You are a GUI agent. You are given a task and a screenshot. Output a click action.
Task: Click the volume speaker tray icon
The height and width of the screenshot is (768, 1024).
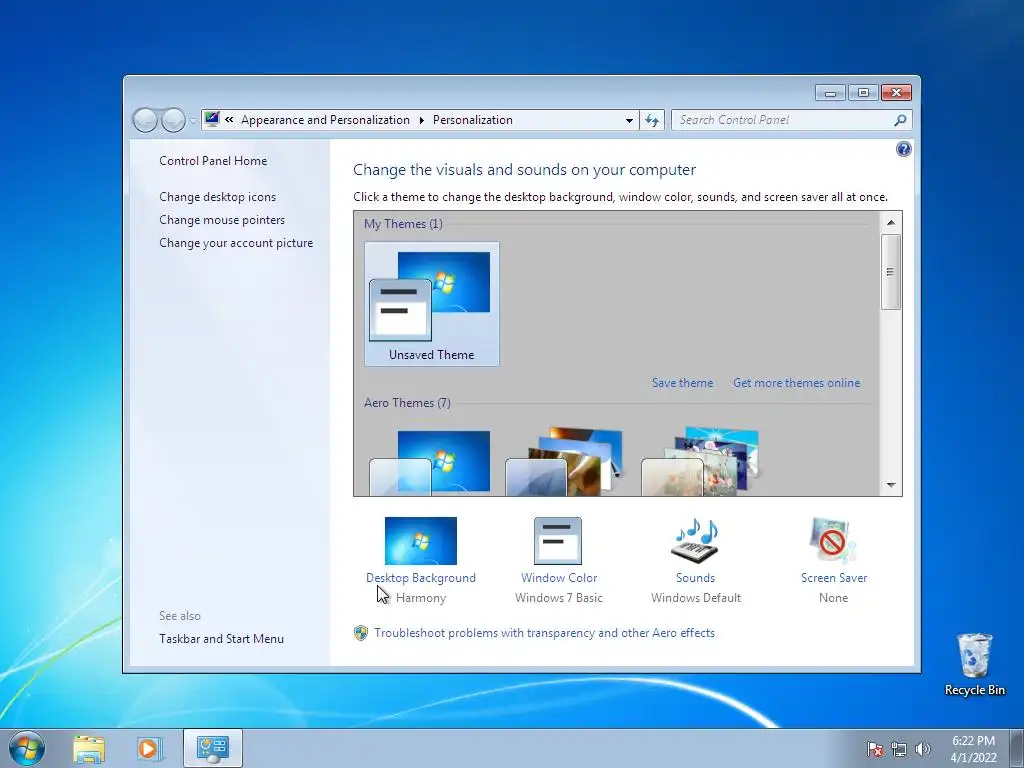pos(922,749)
